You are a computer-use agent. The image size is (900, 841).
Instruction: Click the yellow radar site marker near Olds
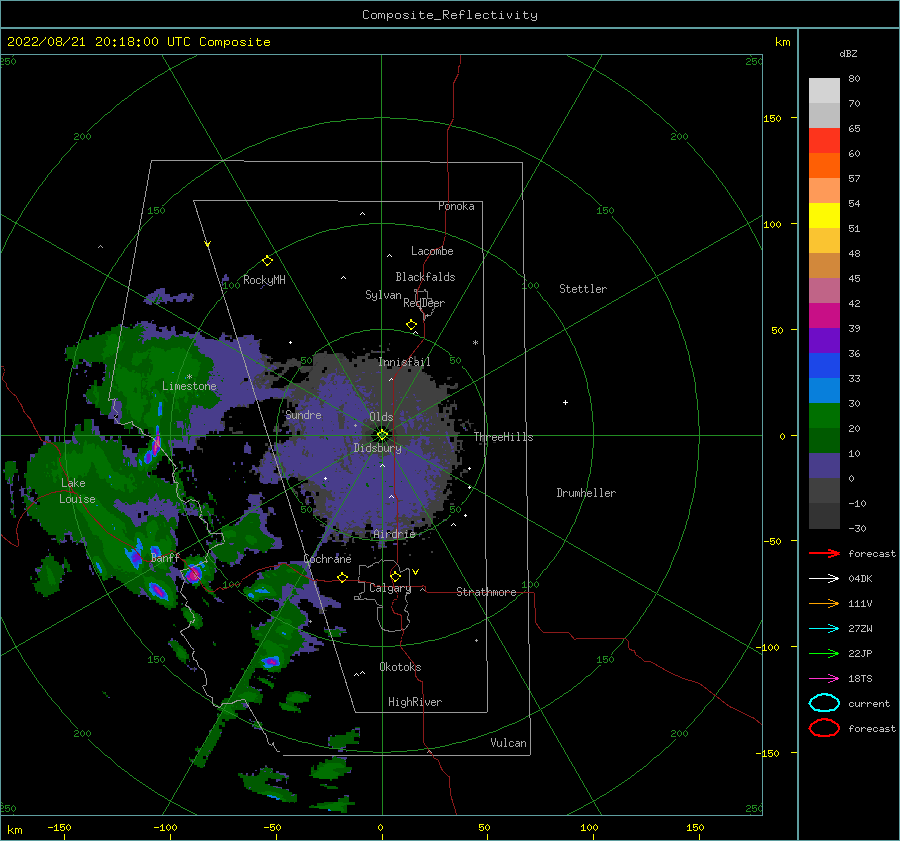click(x=382, y=435)
